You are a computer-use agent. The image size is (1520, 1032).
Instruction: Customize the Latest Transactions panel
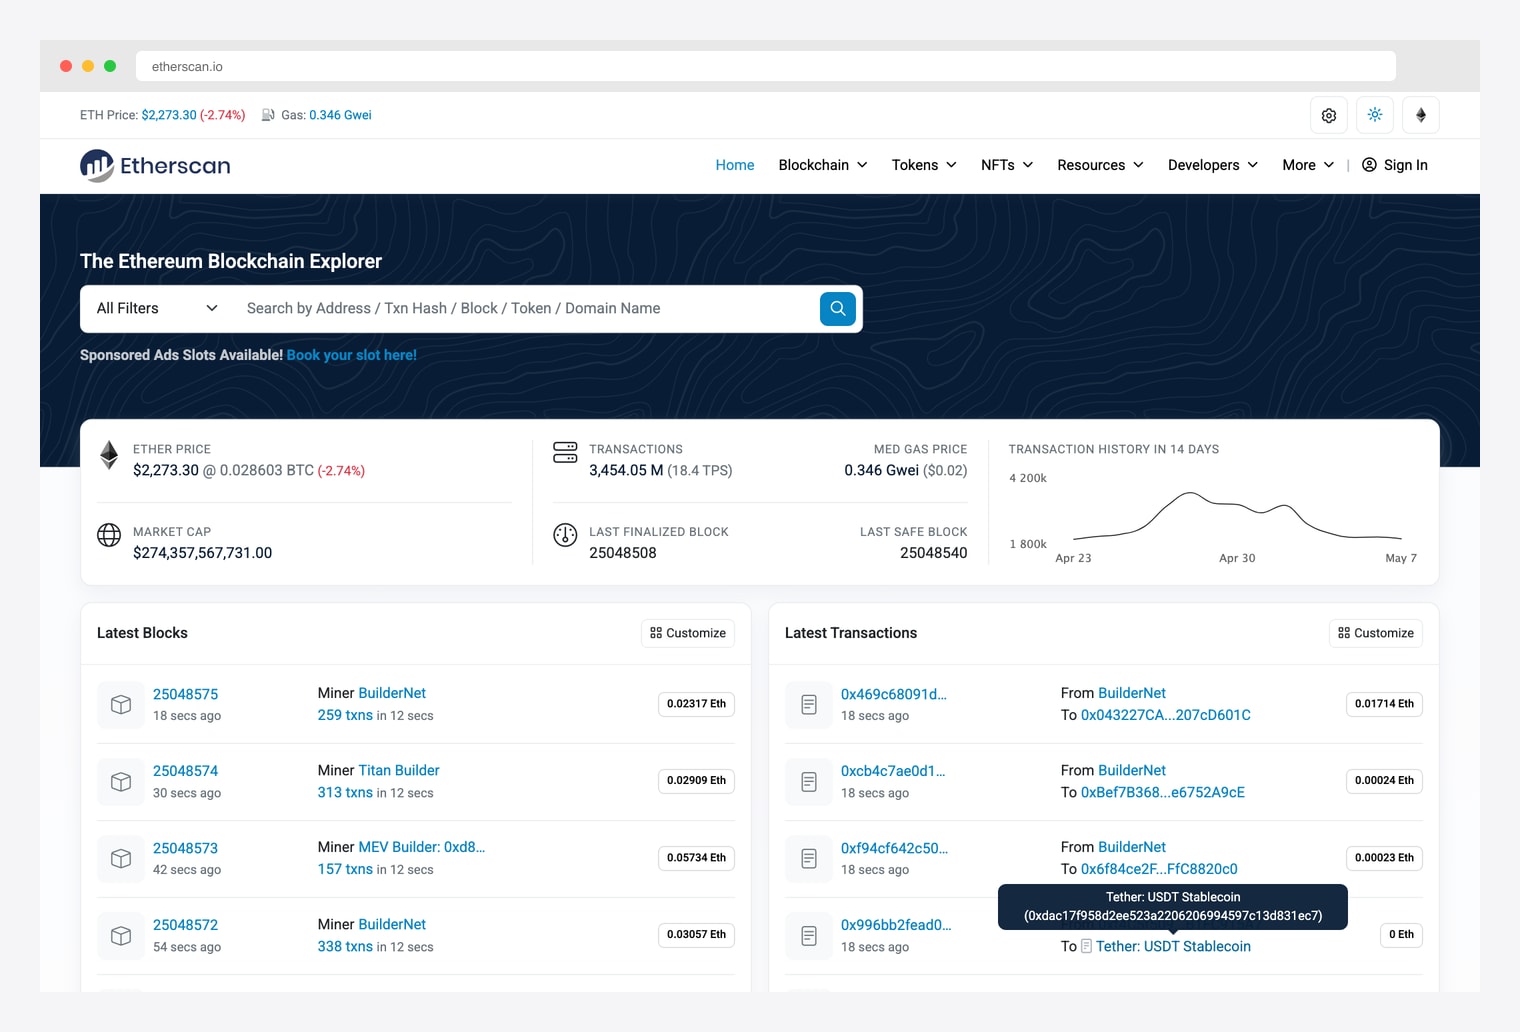click(1376, 633)
